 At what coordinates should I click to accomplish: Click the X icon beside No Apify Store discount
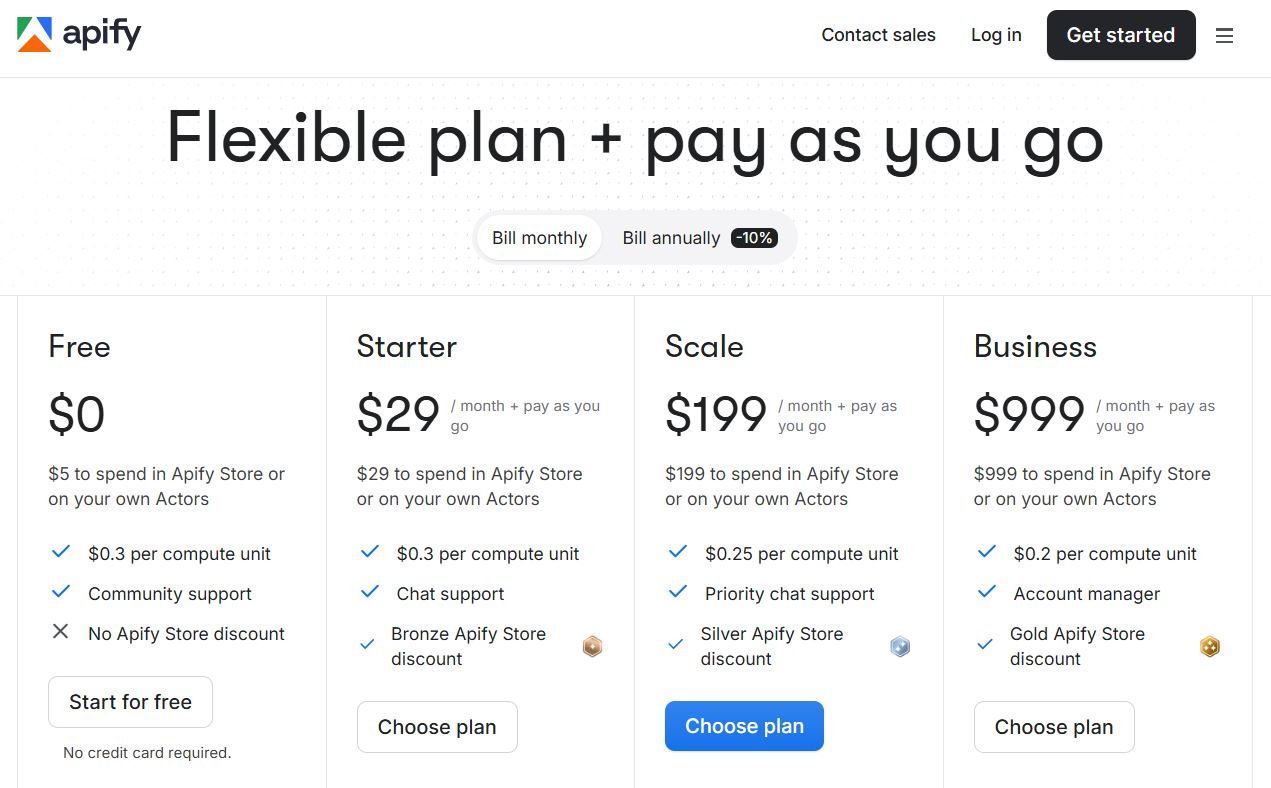(60, 631)
